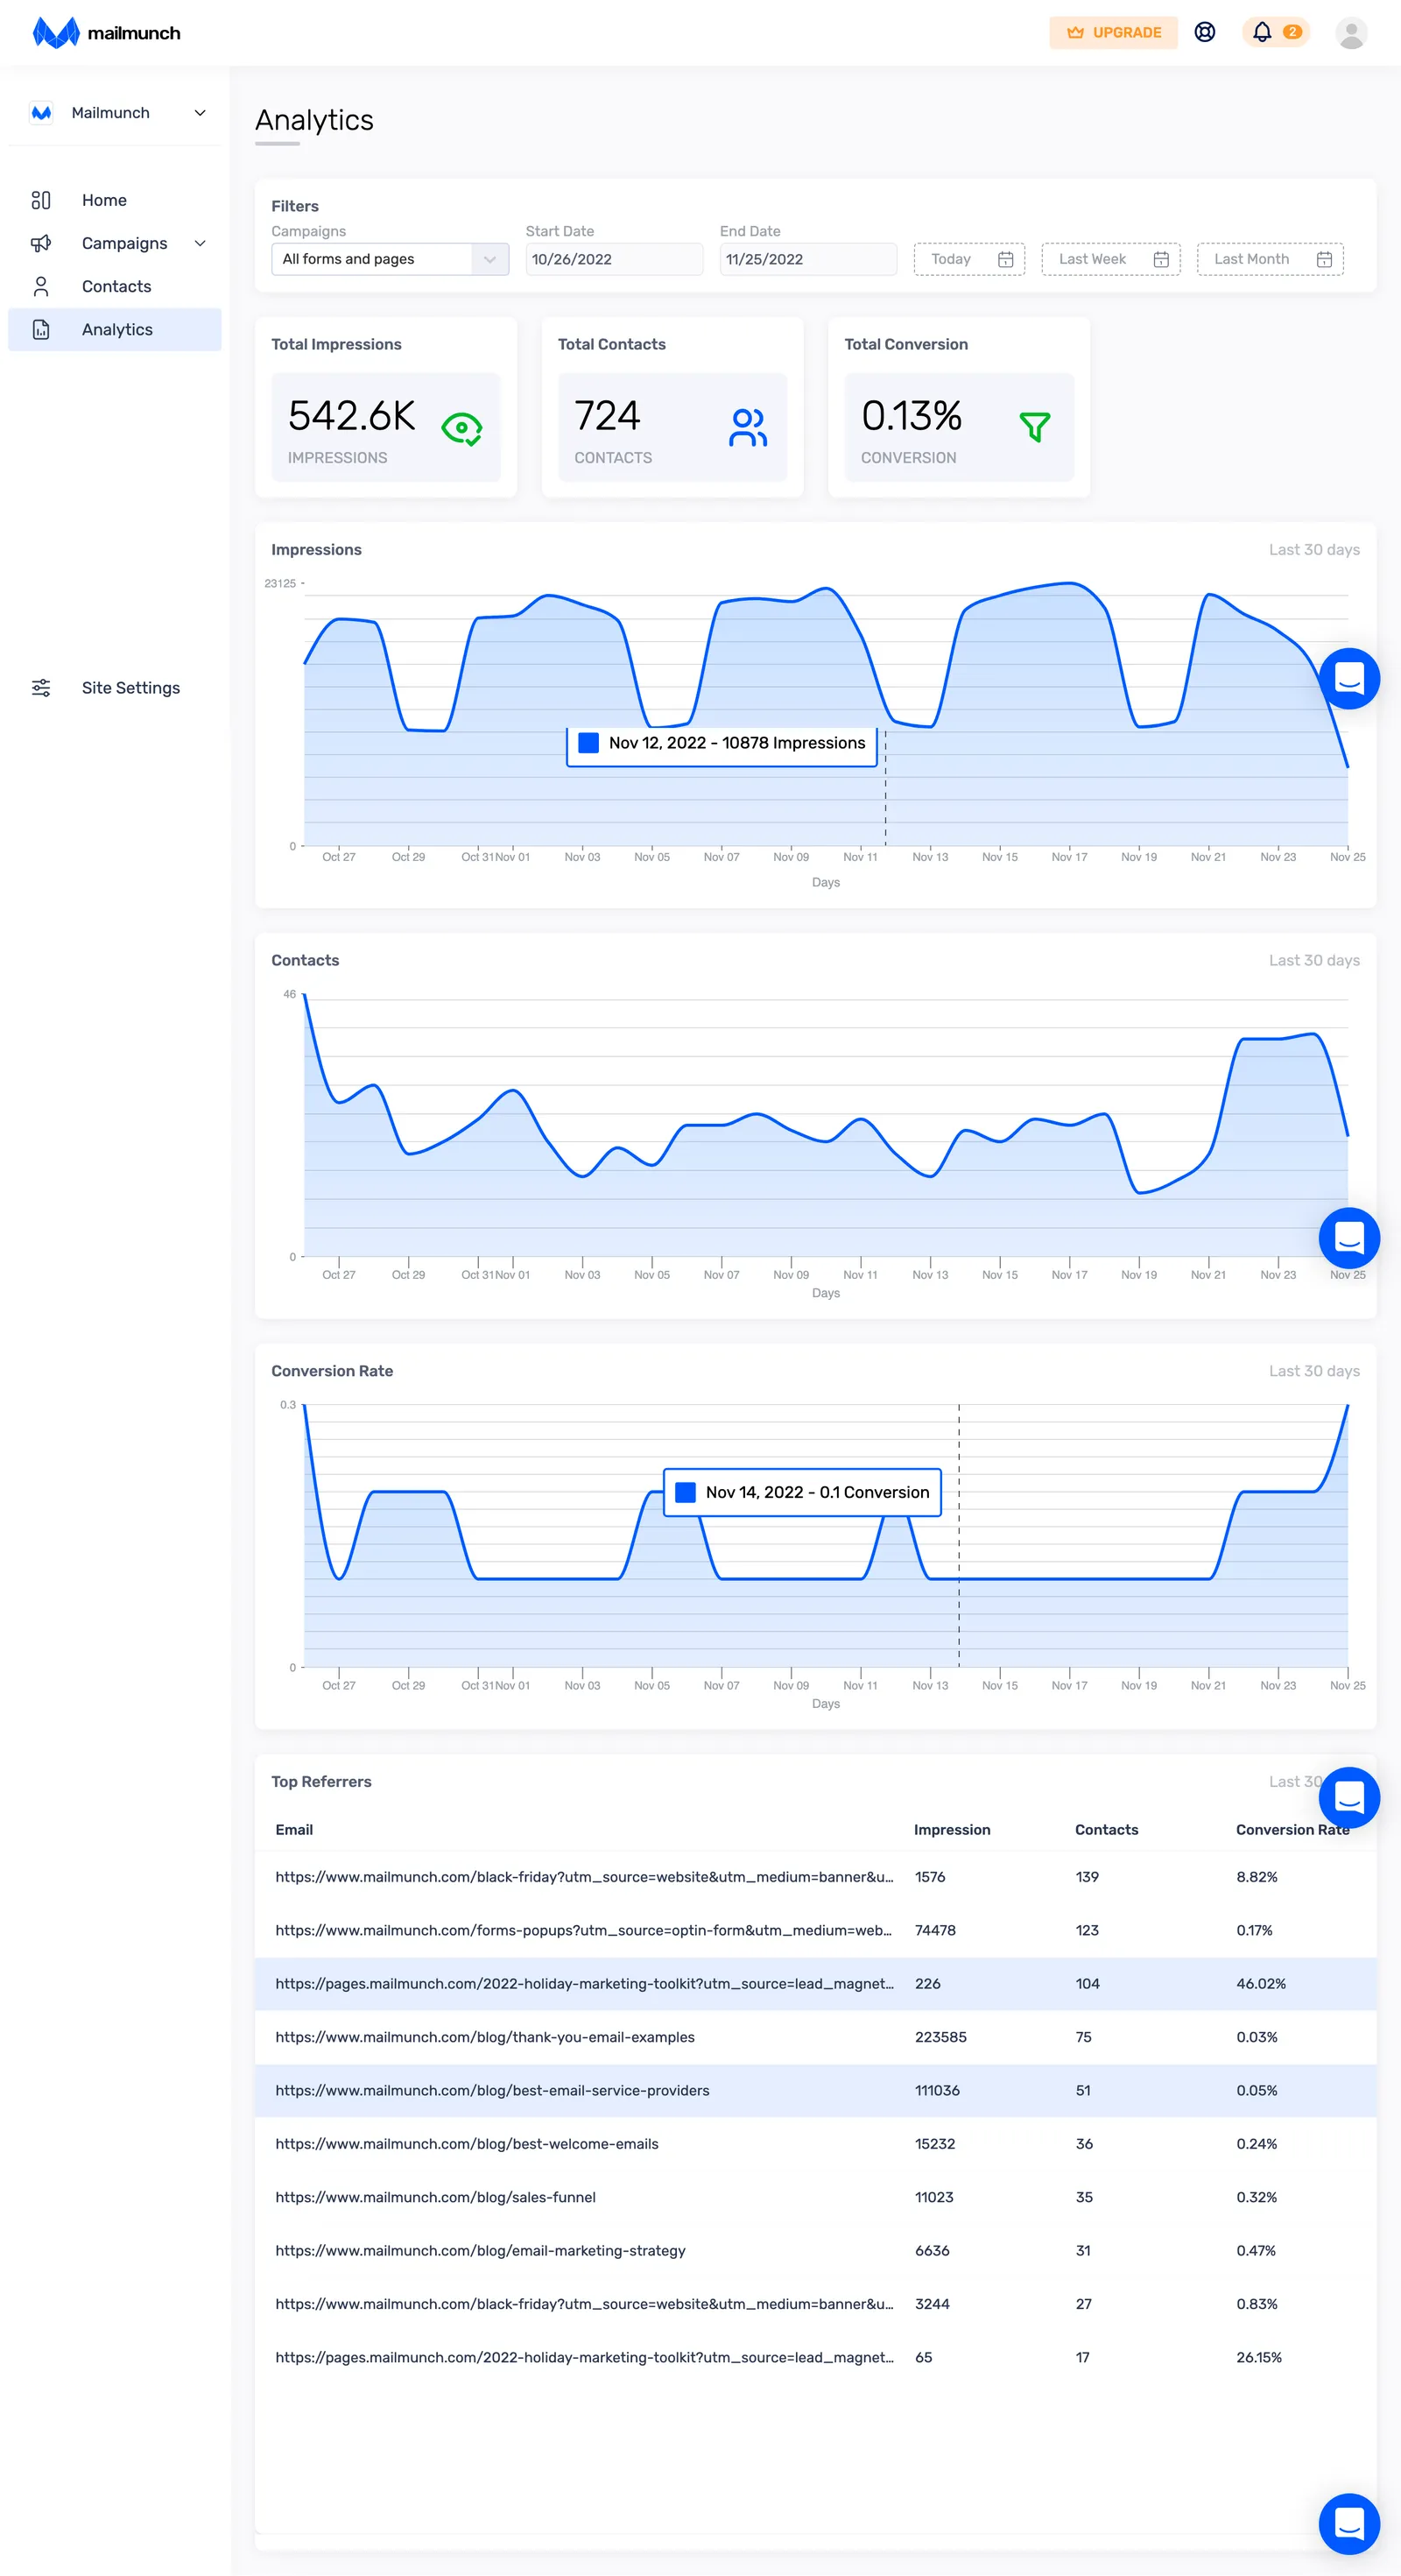The height and width of the screenshot is (2576, 1401).
Task: Click blue swatch in Nov 12 tooltip
Action: click(589, 743)
